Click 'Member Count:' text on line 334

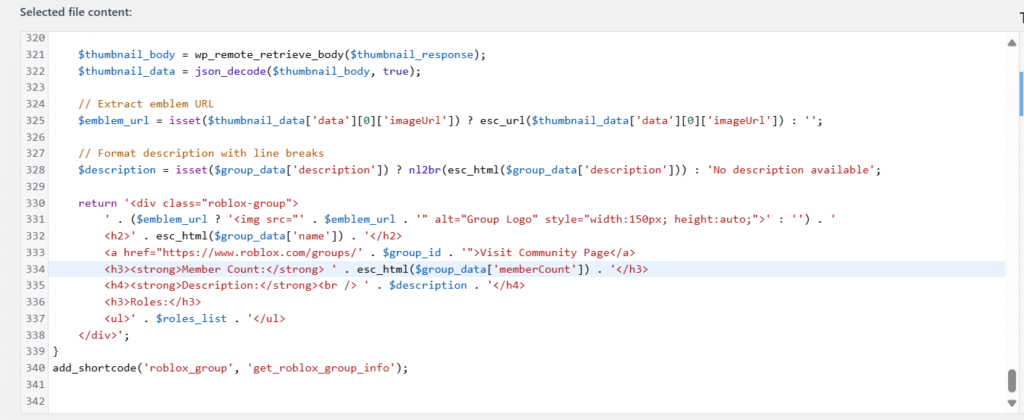(x=223, y=269)
